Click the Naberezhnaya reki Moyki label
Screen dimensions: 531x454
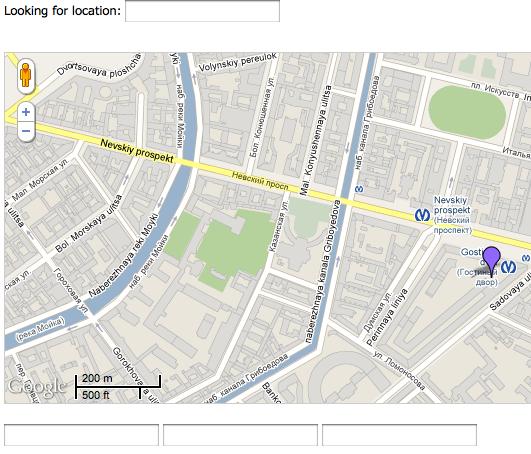[123, 255]
